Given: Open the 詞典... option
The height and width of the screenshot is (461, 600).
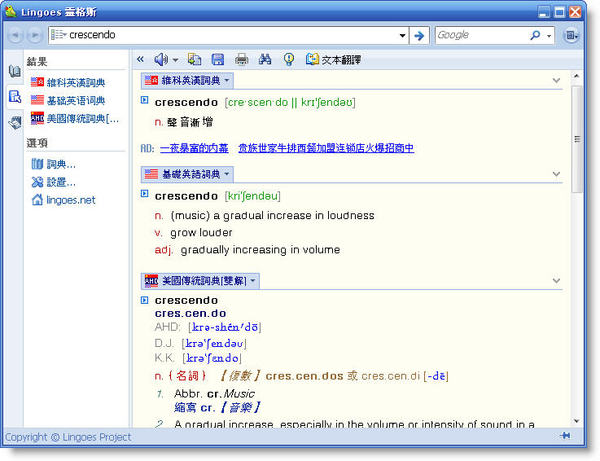Looking at the screenshot, I should point(54,164).
